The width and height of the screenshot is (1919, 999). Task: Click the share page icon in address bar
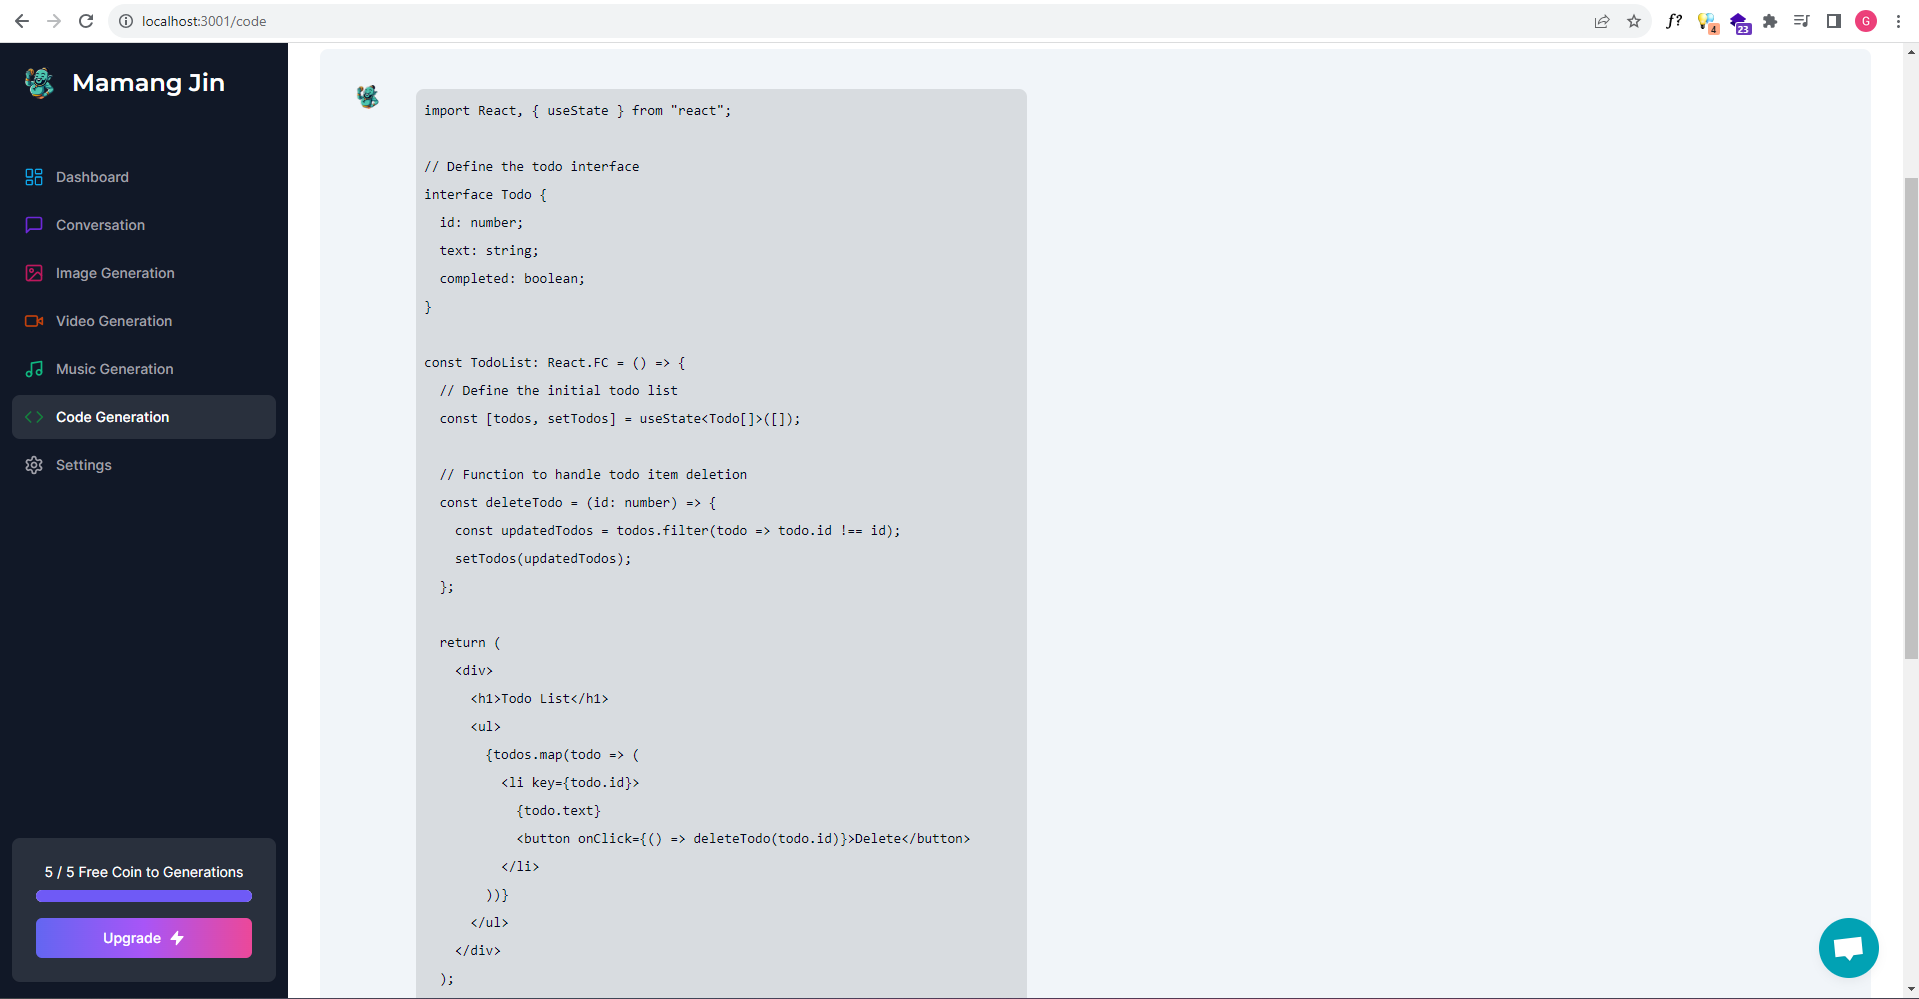tap(1602, 21)
